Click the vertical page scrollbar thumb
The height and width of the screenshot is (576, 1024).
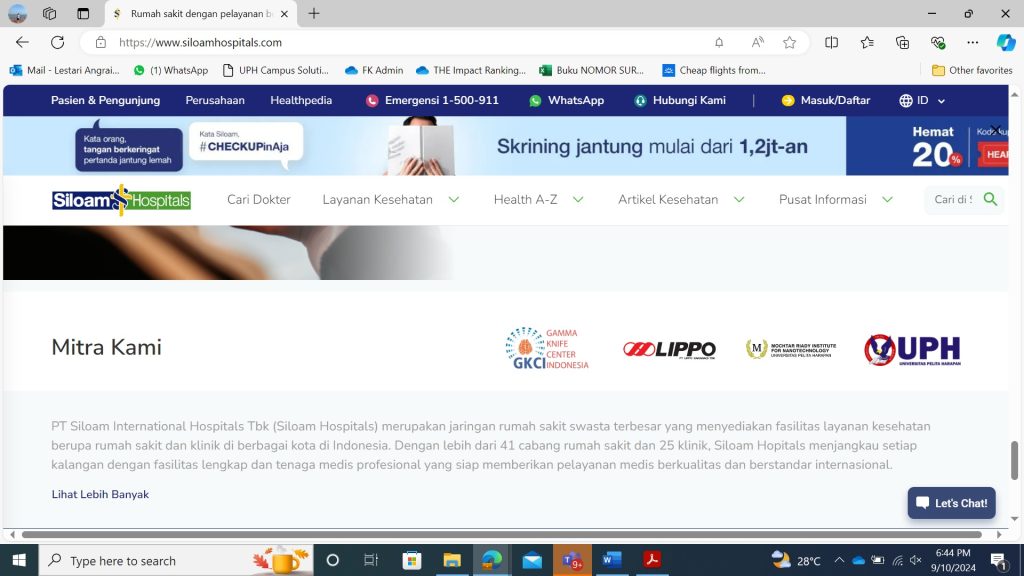[1014, 460]
